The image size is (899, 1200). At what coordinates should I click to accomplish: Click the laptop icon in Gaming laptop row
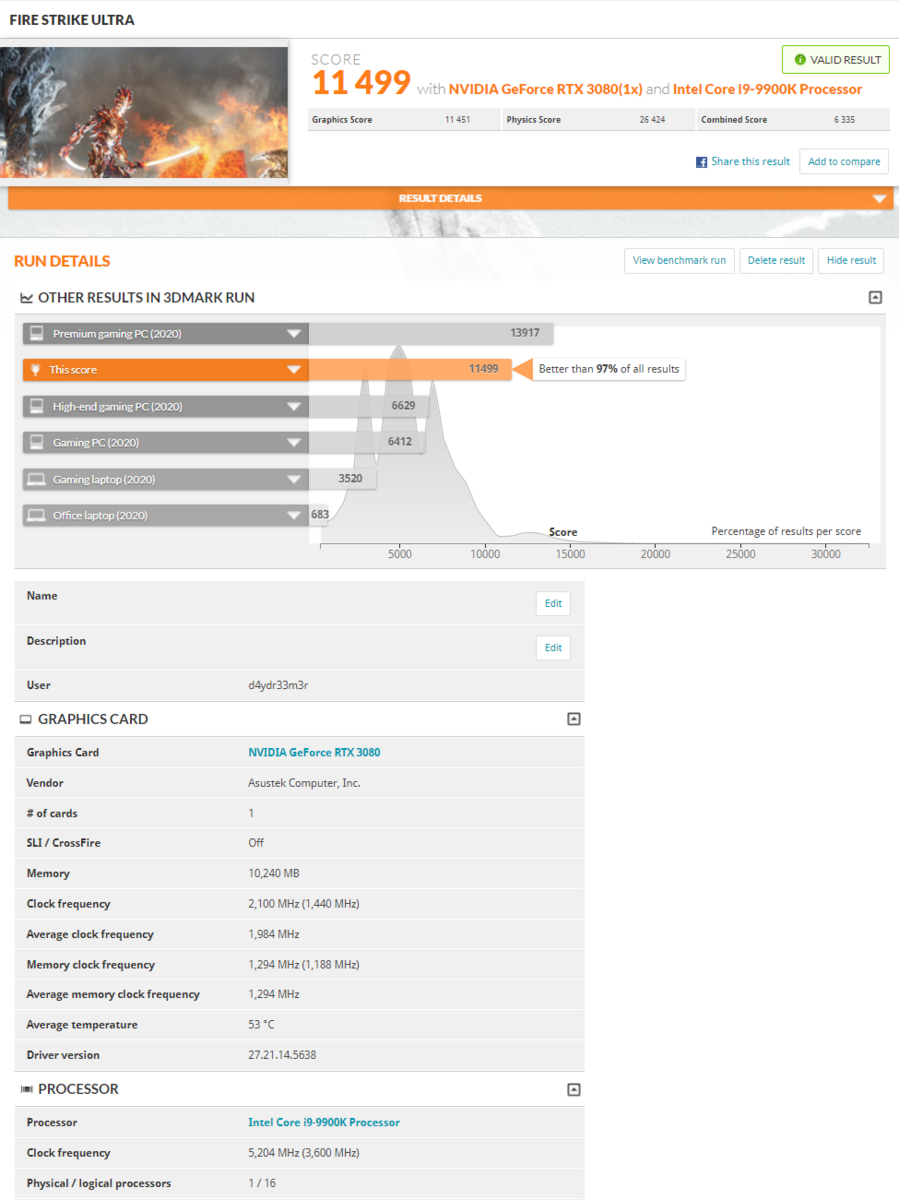[x=36, y=479]
